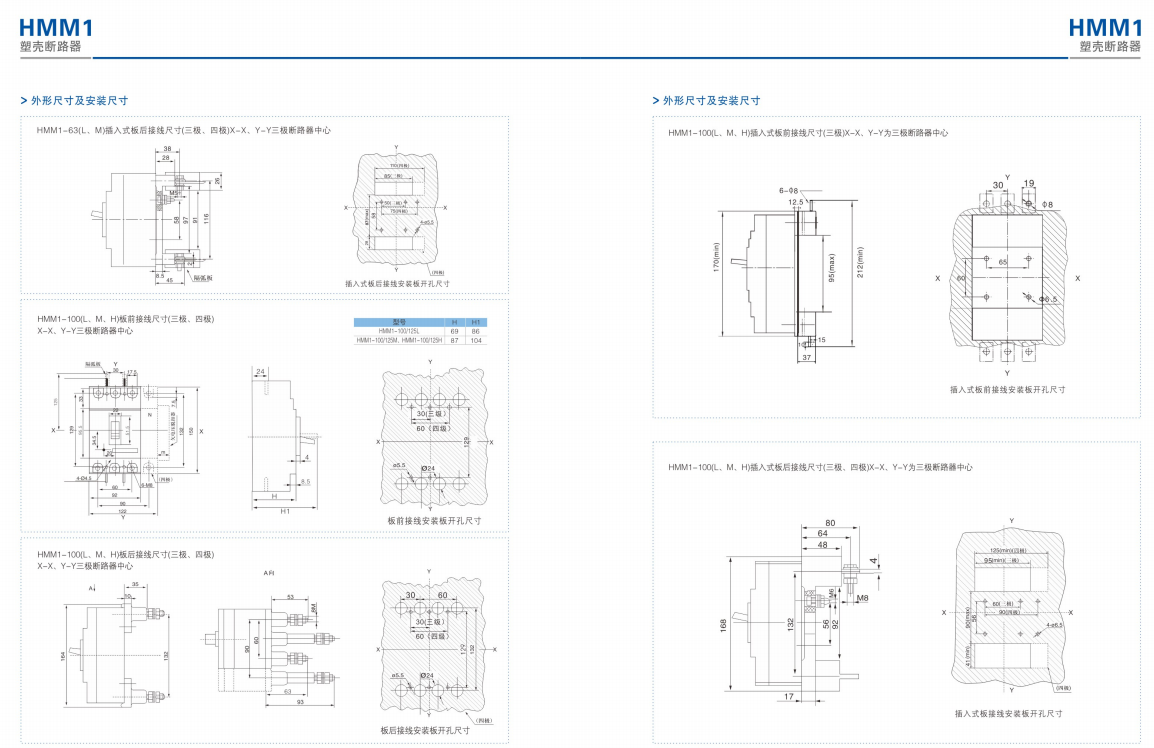Click the 'H1' dimension under the side profile drawing
1154x748 pixels.
(x=284, y=510)
